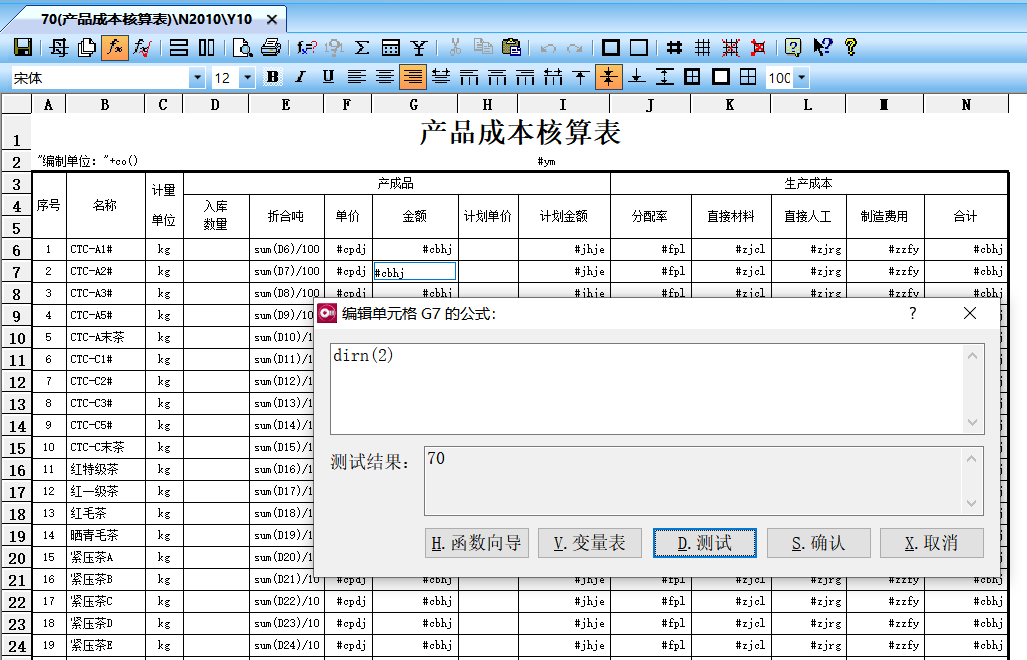This screenshot has height=660, width=1027.
Task: Open the font name dropdown showing 宋体
Action: click(197, 78)
